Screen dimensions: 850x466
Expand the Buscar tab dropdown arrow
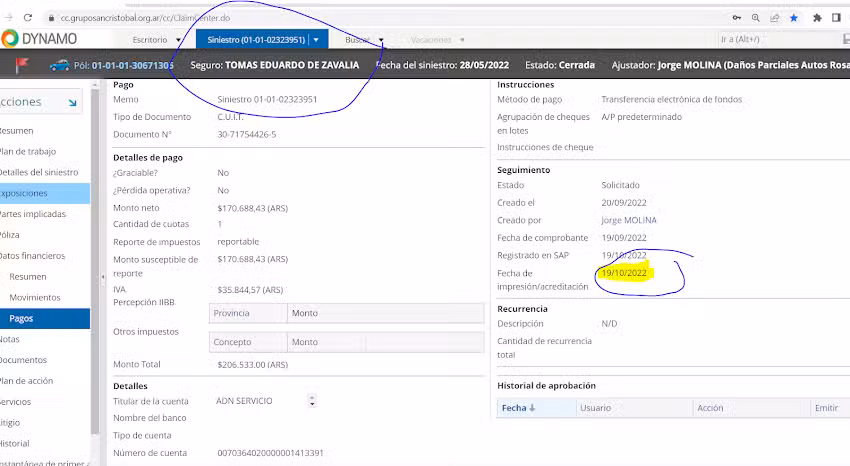(382, 40)
